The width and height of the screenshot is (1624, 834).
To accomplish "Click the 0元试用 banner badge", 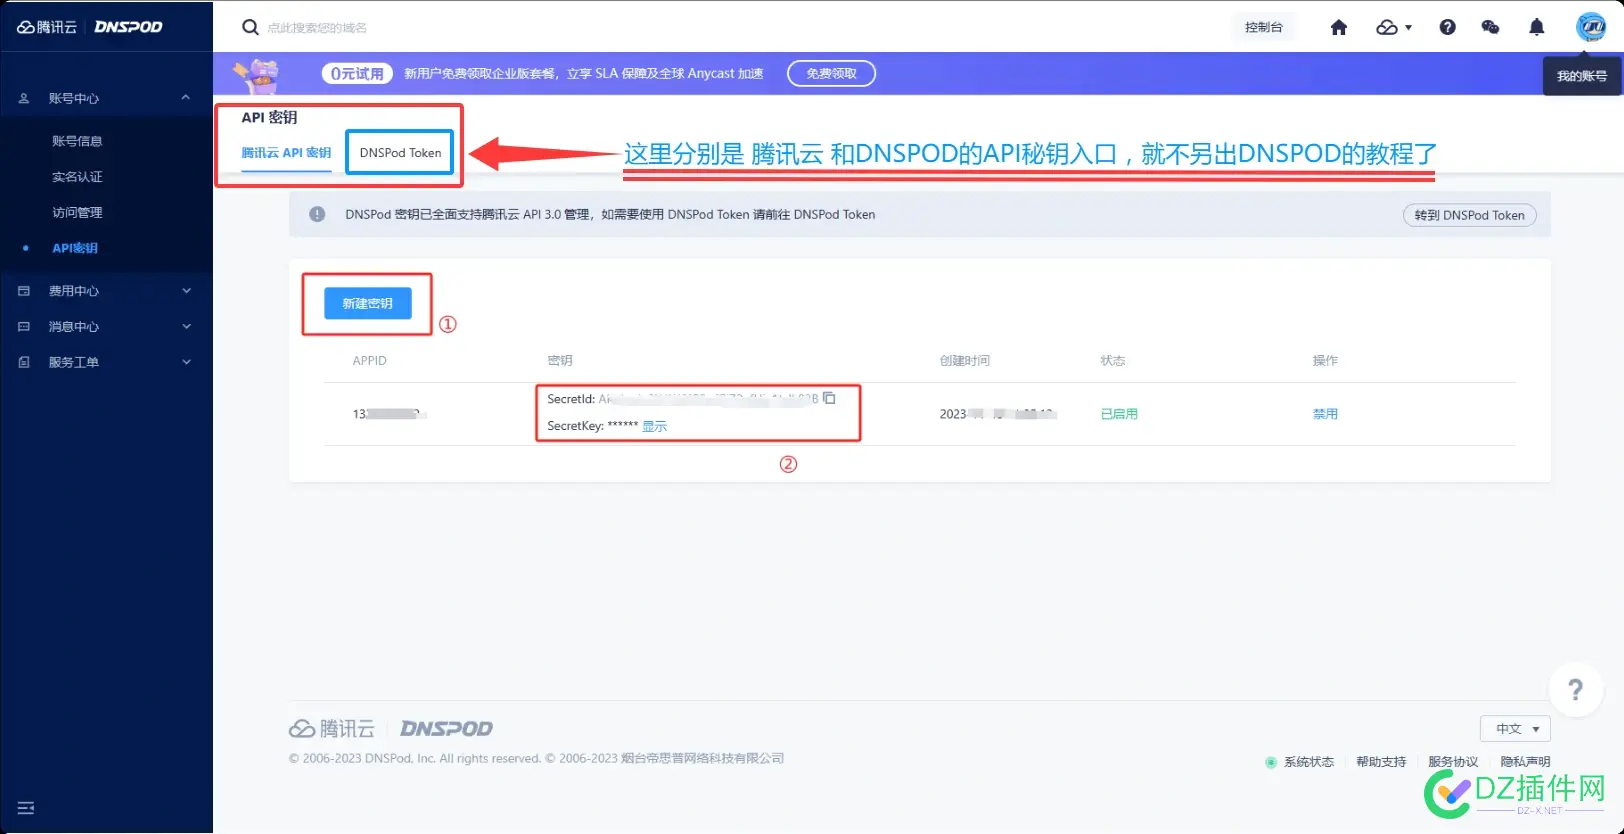I will point(357,74).
